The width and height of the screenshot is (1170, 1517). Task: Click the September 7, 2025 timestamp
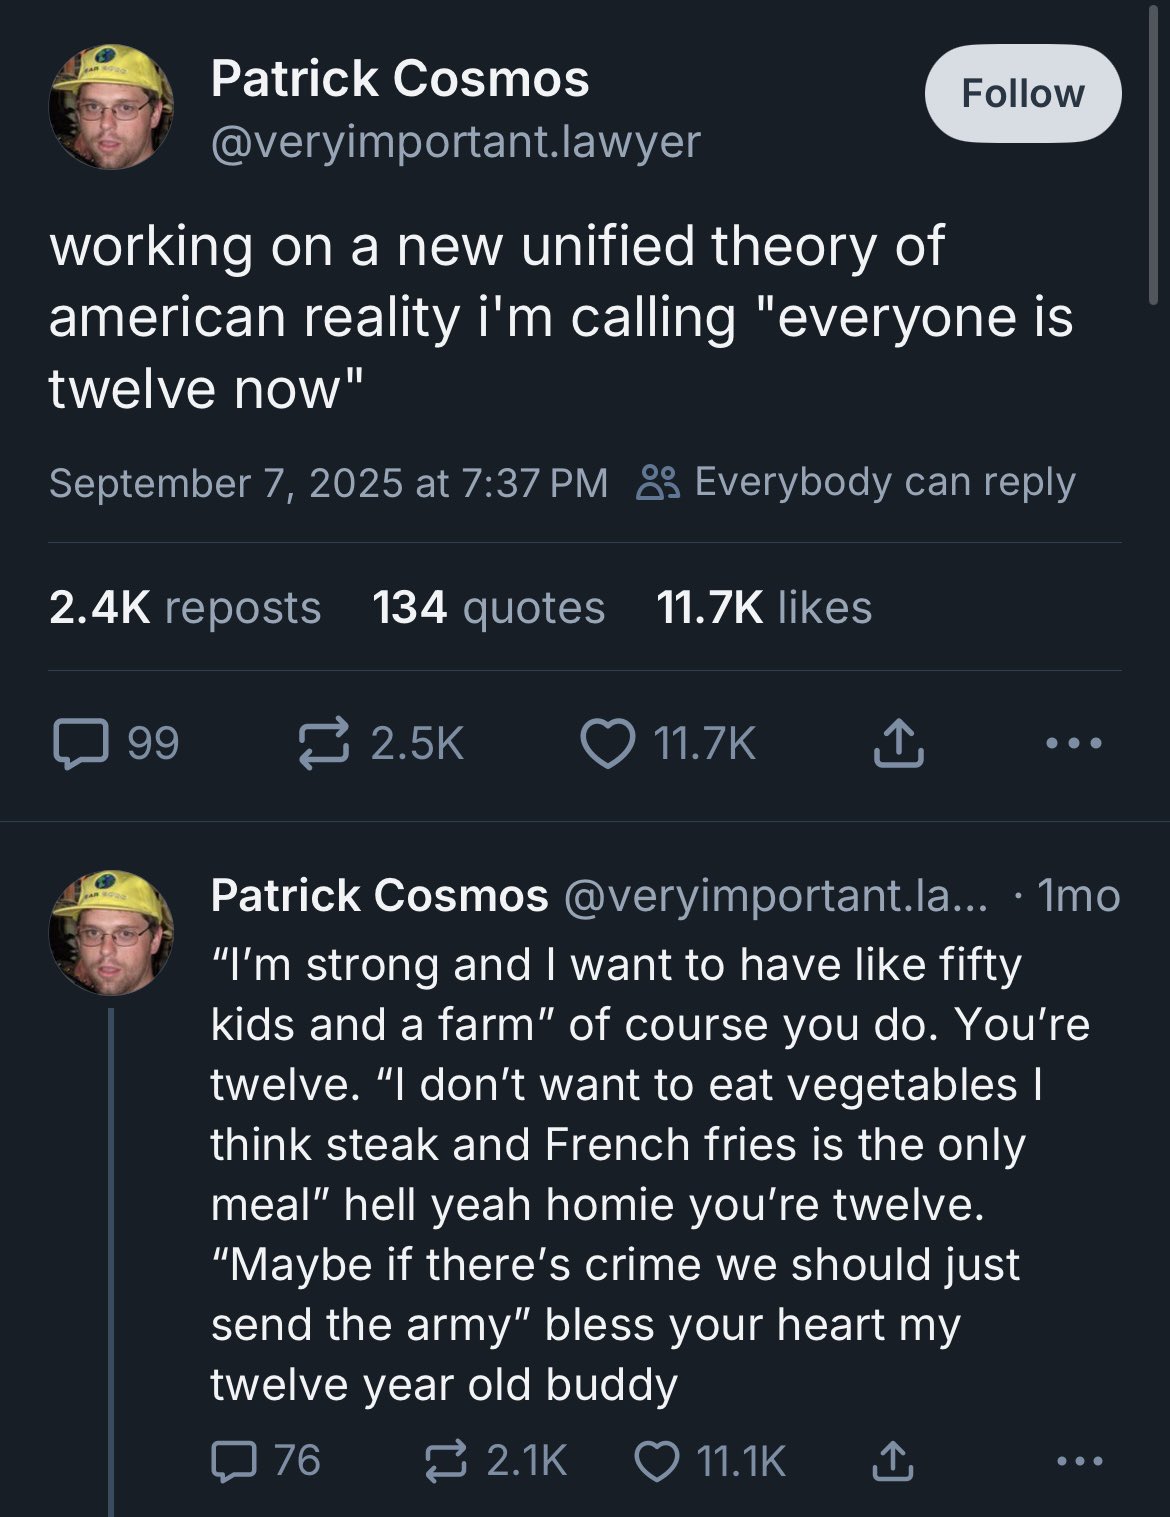tap(328, 483)
